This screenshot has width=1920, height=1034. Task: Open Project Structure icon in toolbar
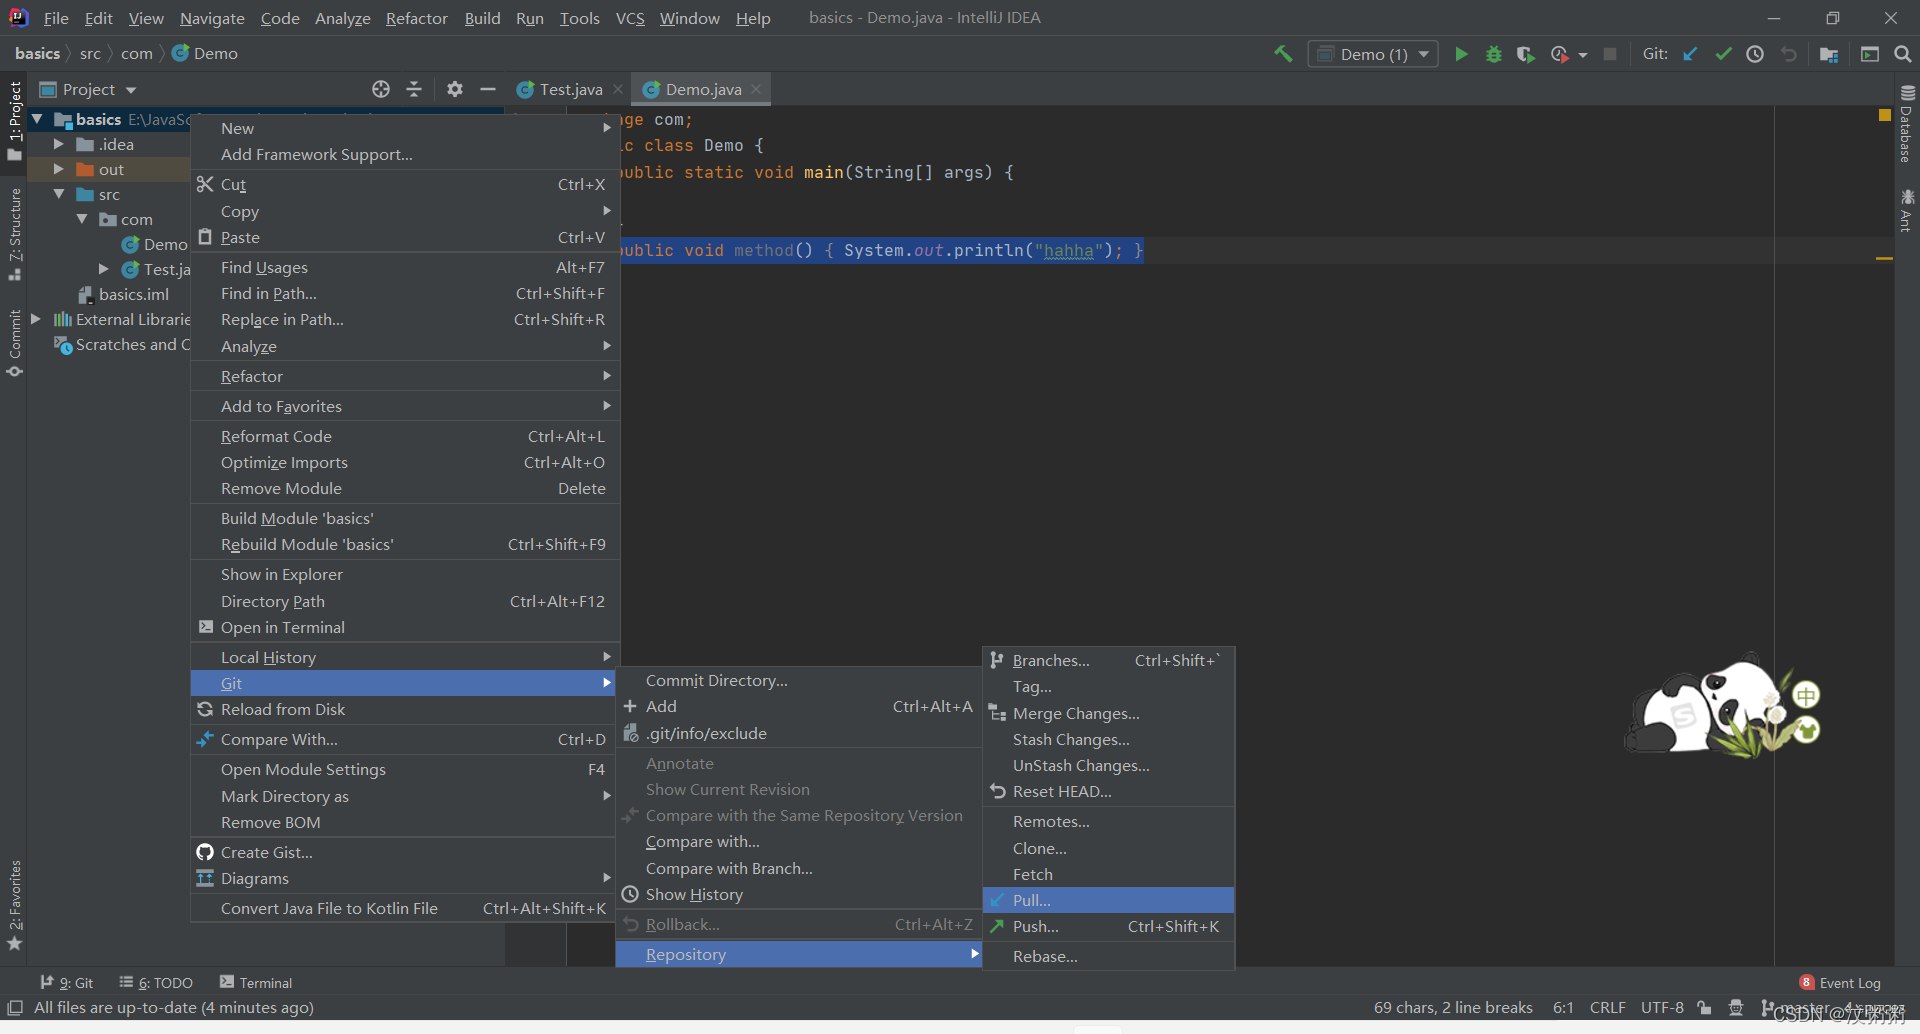click(x=1829, y=54)
